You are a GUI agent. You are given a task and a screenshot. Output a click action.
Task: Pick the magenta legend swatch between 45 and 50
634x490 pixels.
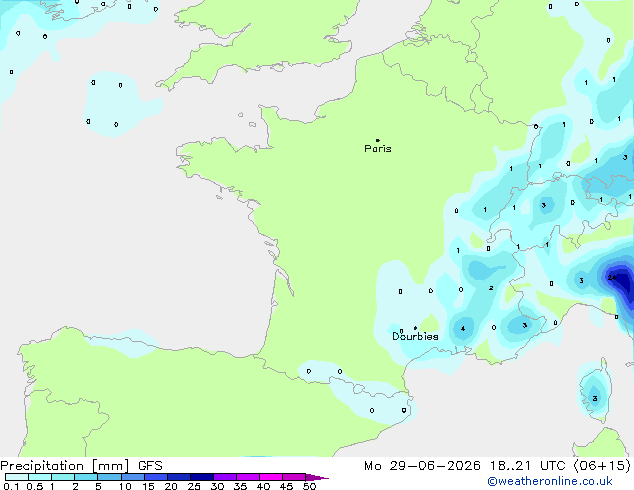[294, 477]
